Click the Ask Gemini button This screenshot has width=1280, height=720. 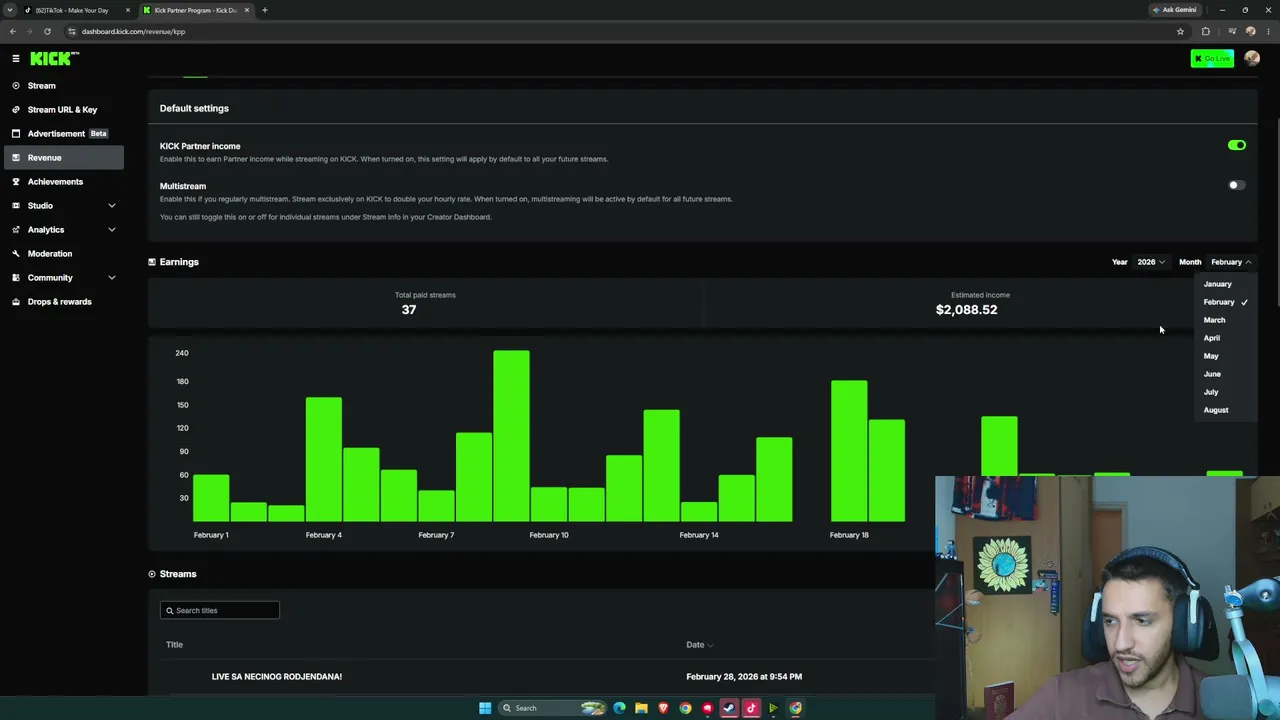(x=1175, y=10)
